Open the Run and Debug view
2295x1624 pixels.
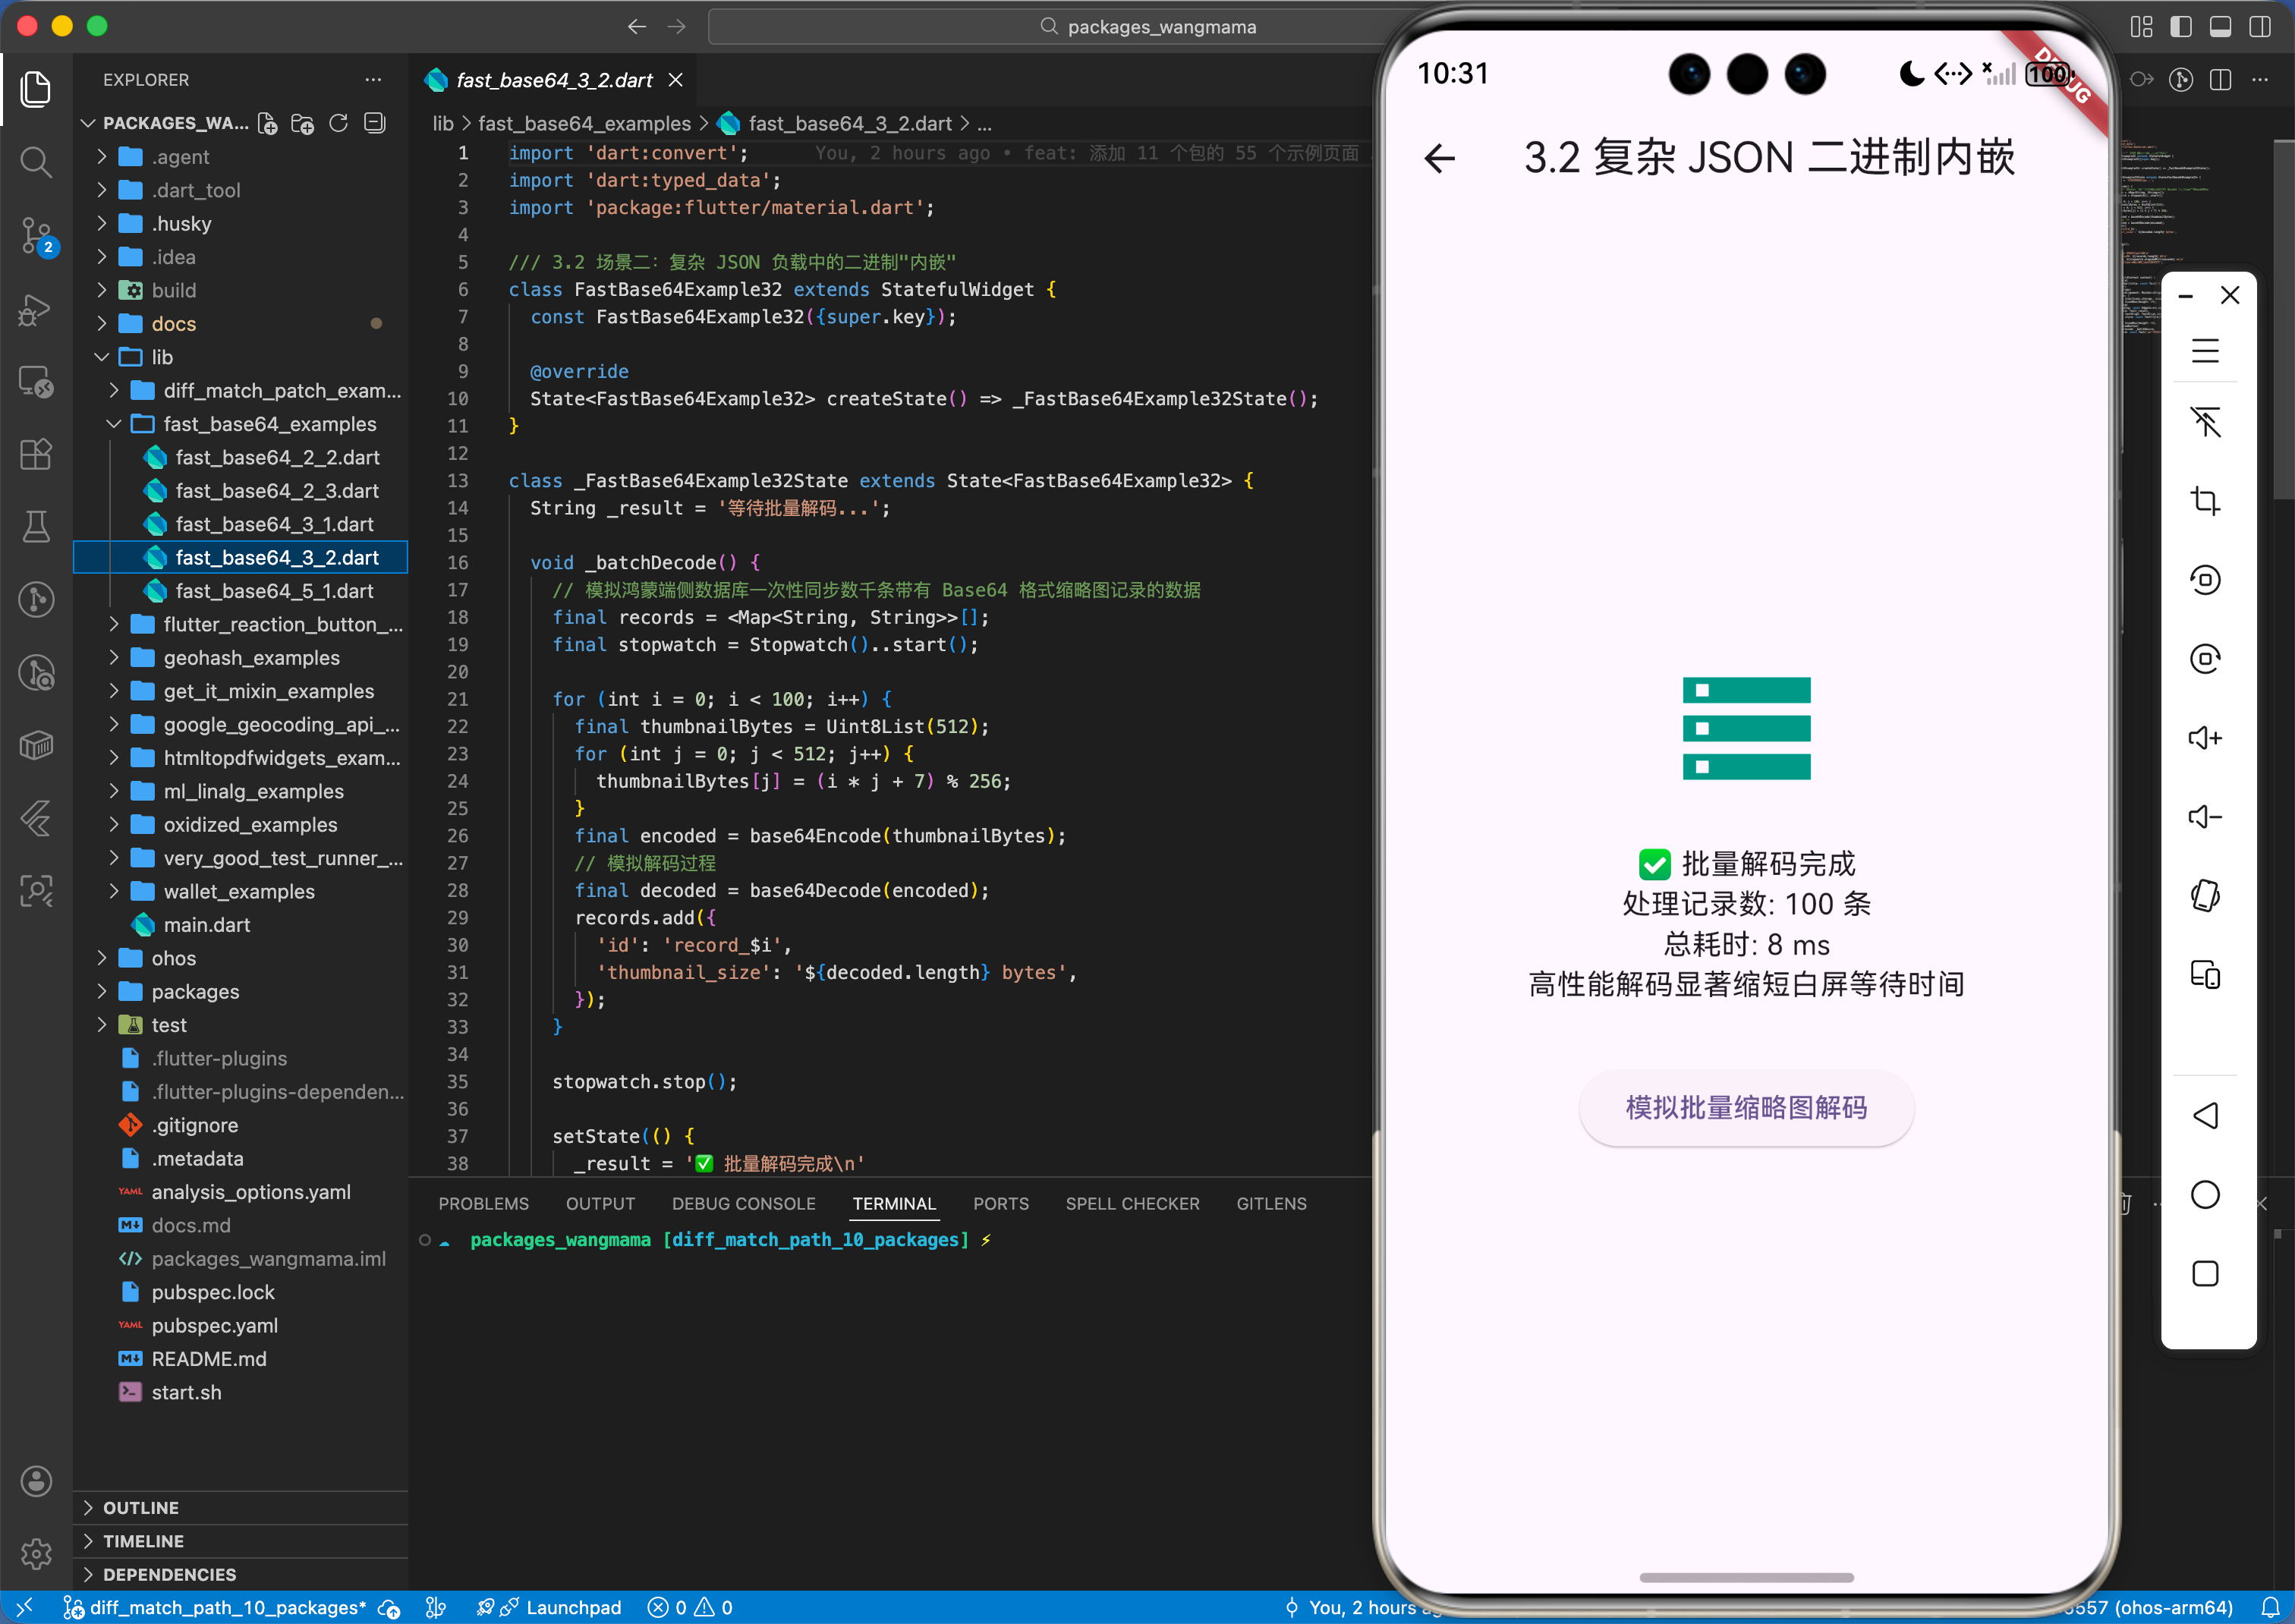point(36,310)
